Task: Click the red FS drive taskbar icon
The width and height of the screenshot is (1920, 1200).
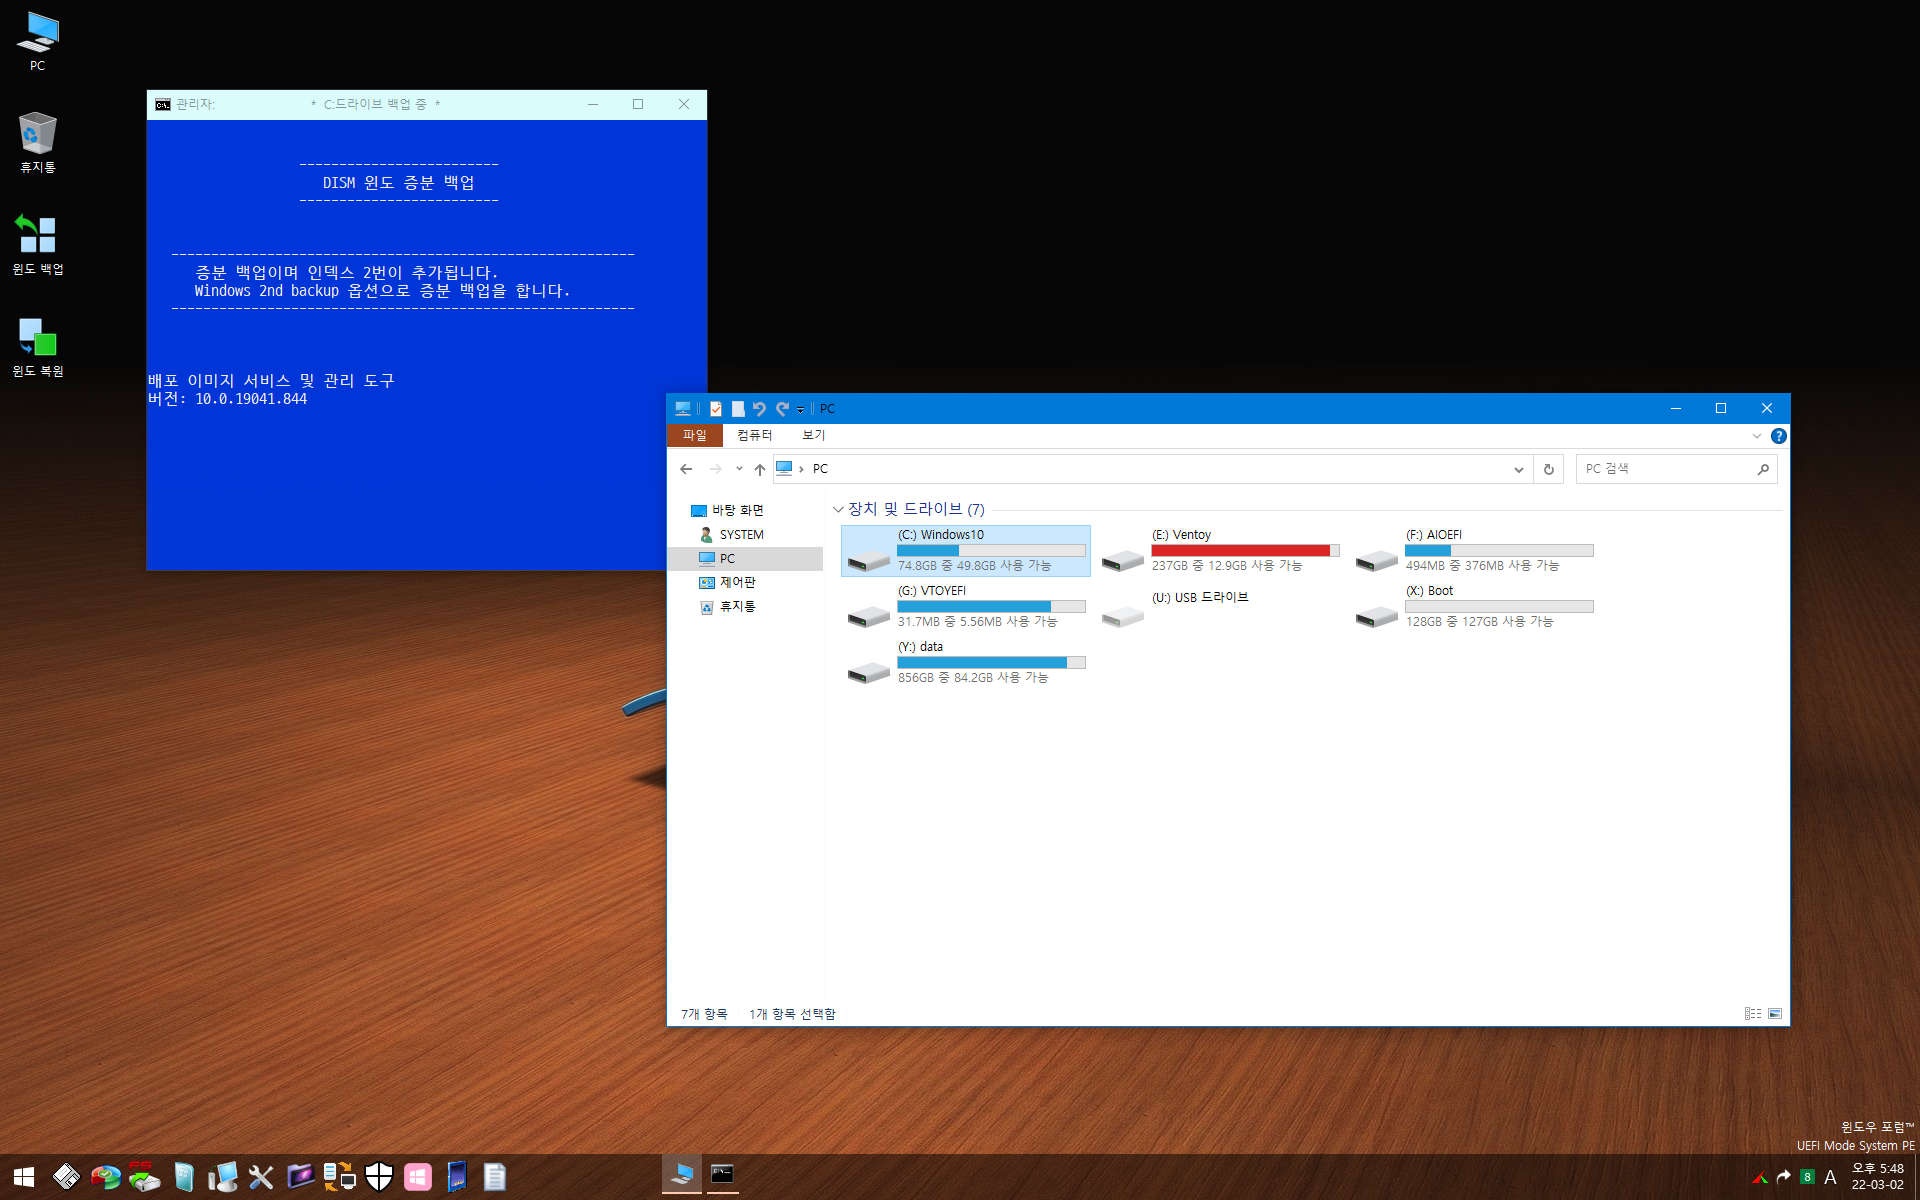Action: 144,1177
